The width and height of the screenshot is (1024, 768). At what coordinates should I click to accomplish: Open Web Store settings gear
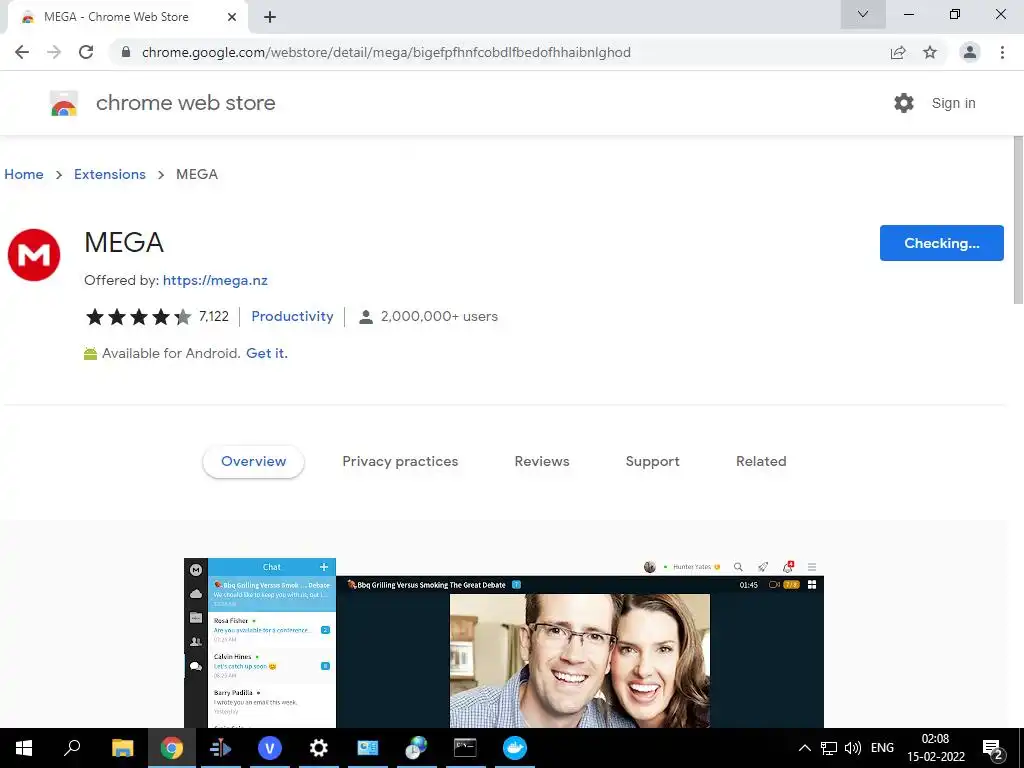904,103
